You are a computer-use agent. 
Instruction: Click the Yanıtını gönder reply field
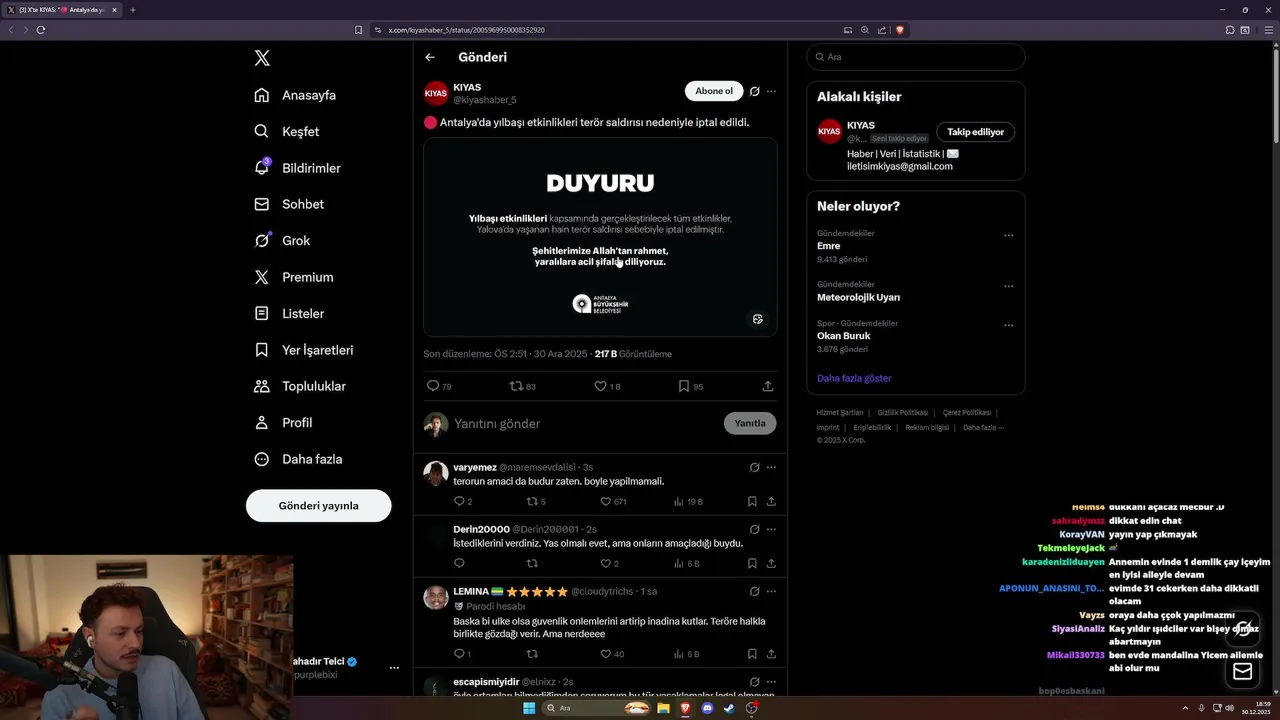585,423
